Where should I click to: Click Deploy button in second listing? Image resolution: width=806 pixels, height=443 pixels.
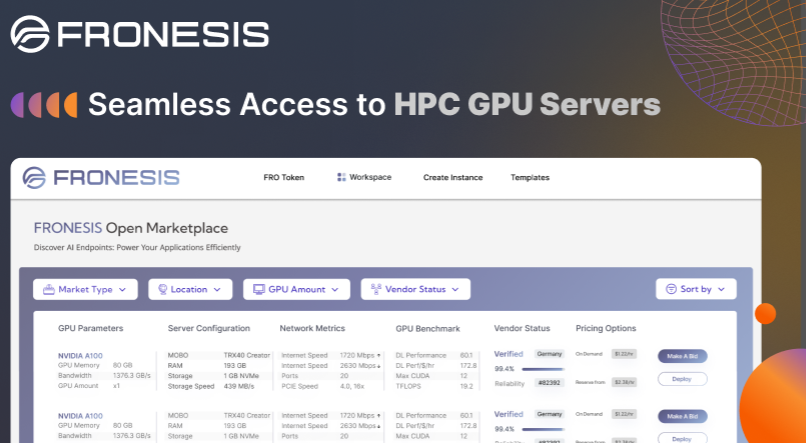[683, 439]
